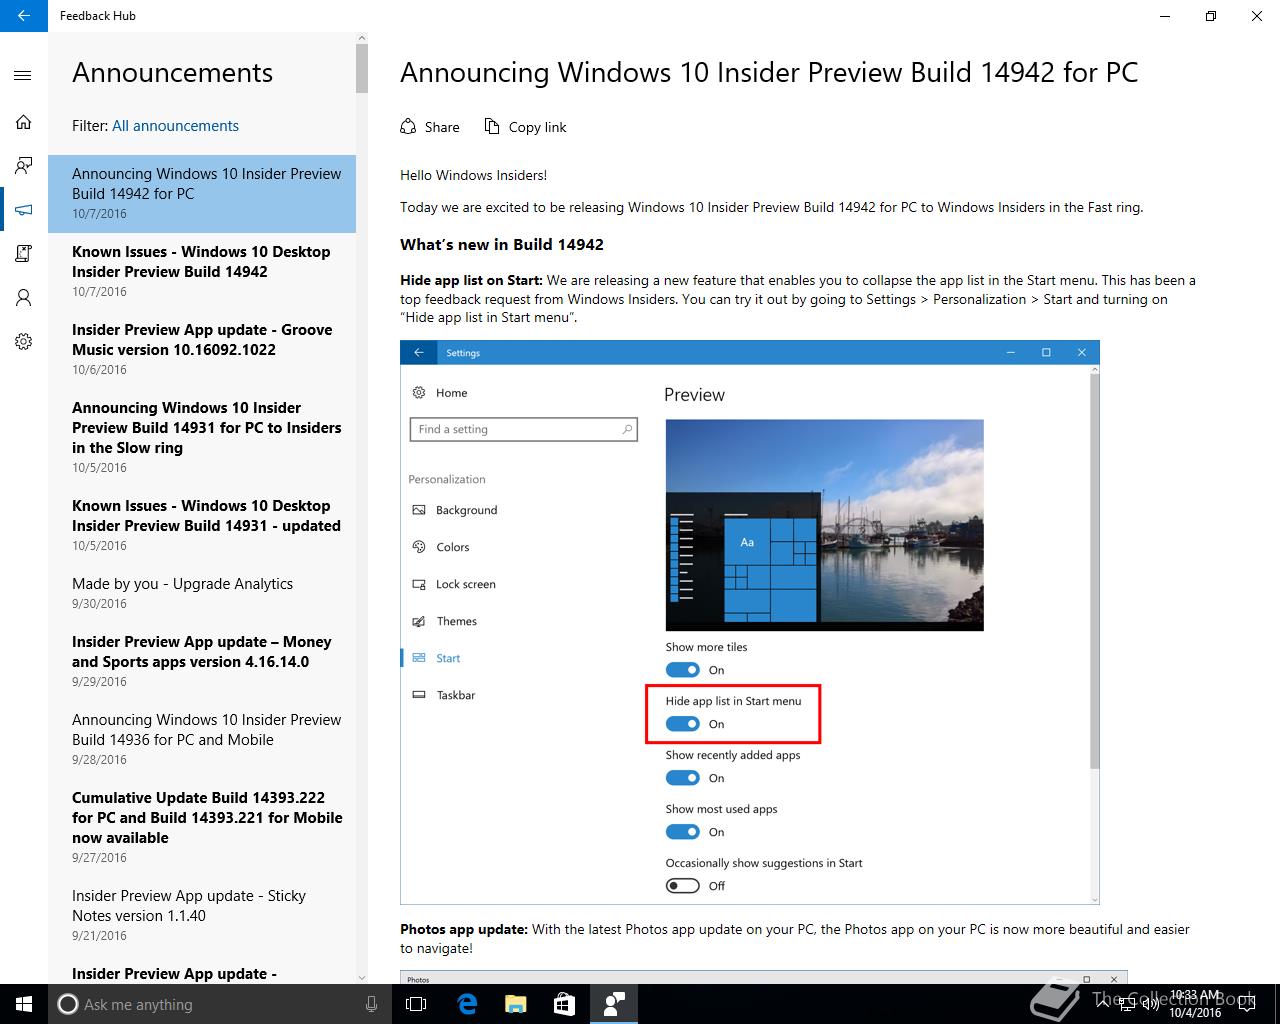
Task: Open Known Issues Build 14931 updated
Action: coord(202,526)
